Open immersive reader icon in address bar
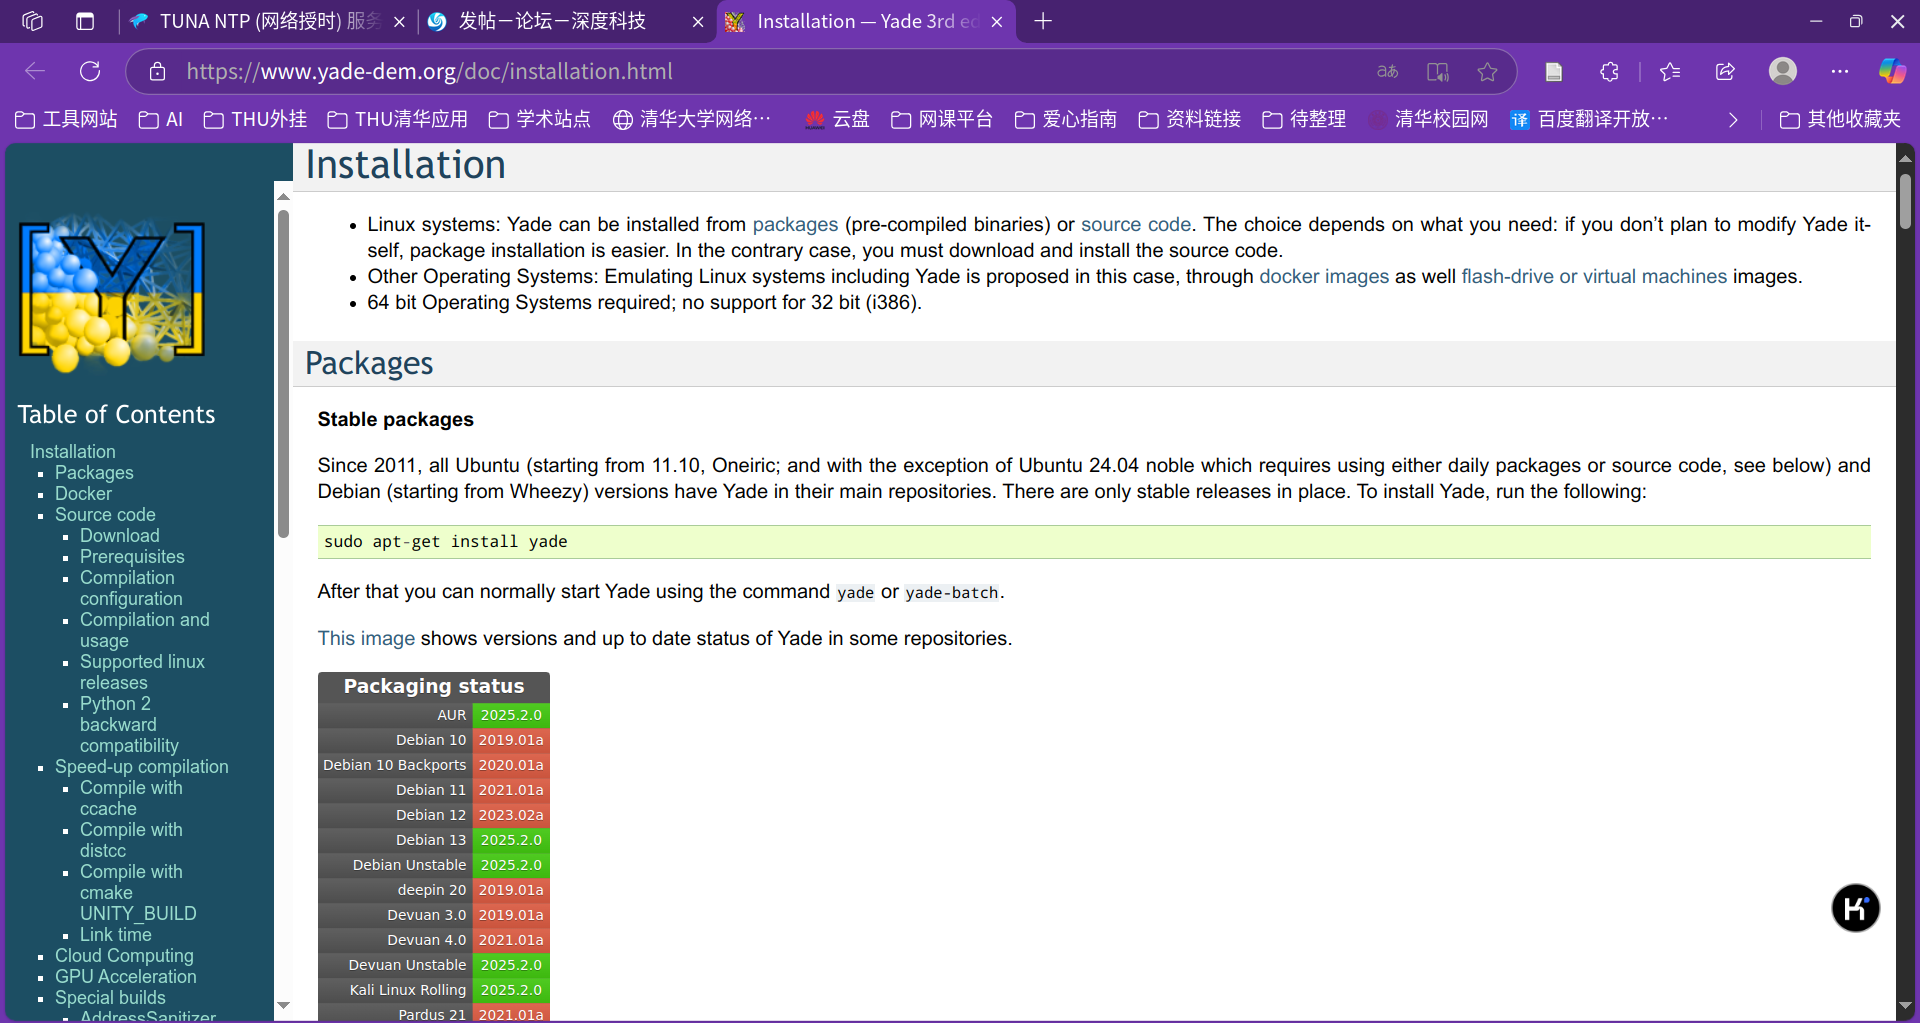The width and height of the screenshot is (1920, 1023). pyautogui.click(x=1438, y=72)
